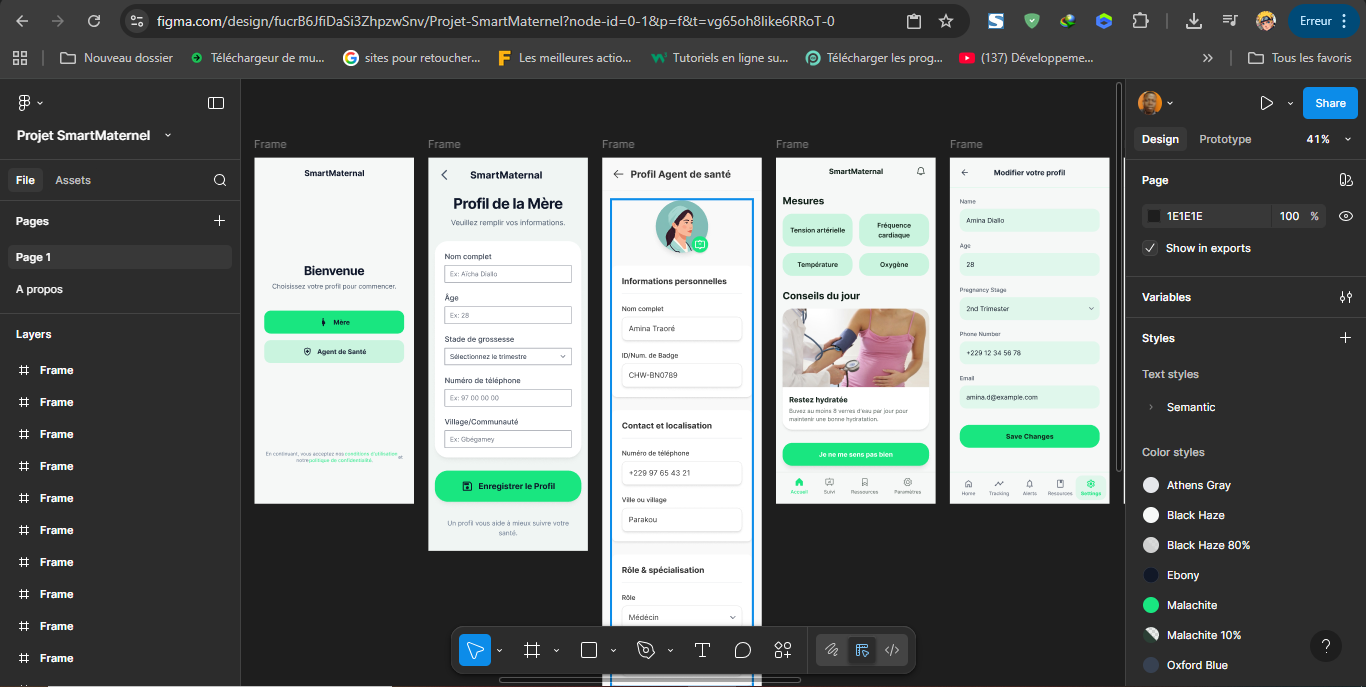1366x687 pixels.
Task: Select the Frame tool
Action: point(532,650)
